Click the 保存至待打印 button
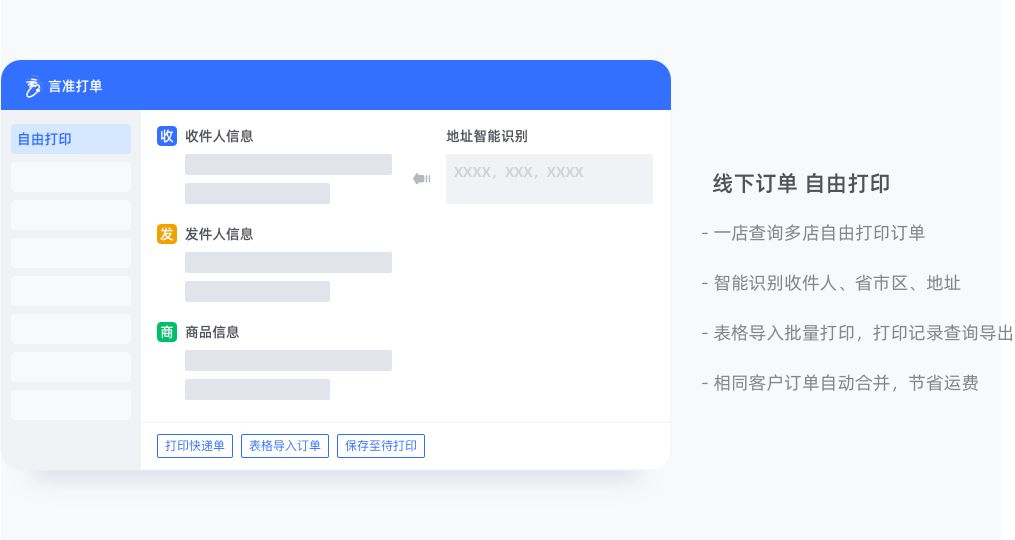Viewport: 1015px width, 540px height. click(381, 445)
